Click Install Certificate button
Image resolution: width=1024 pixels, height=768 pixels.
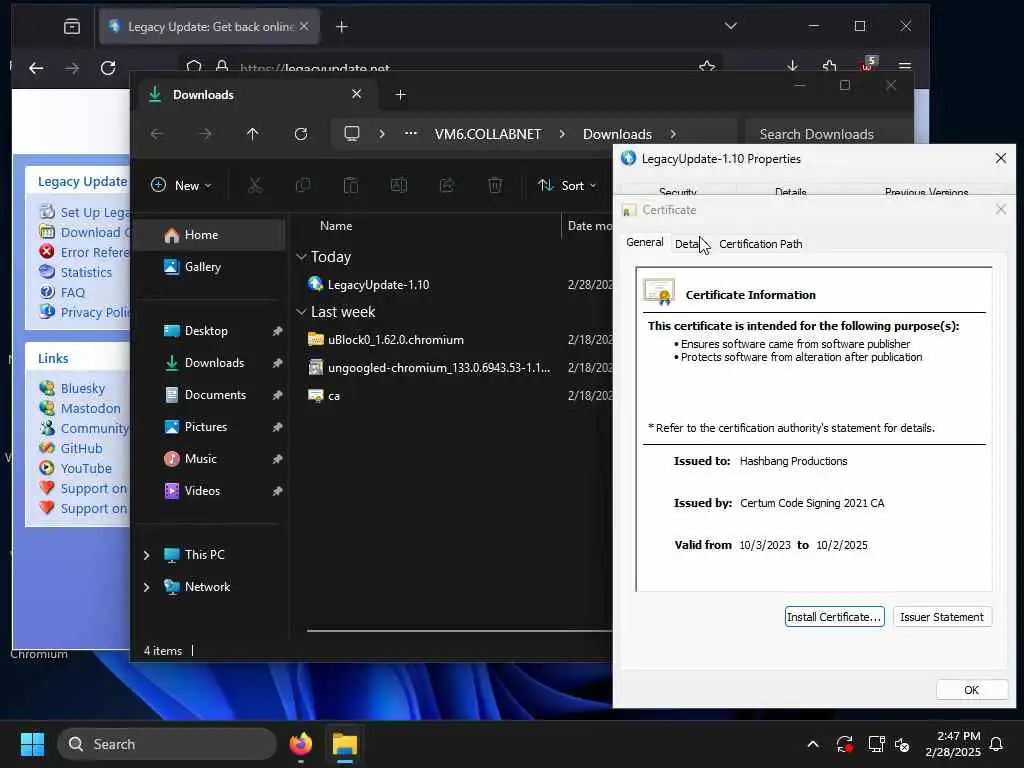(834, 616)
